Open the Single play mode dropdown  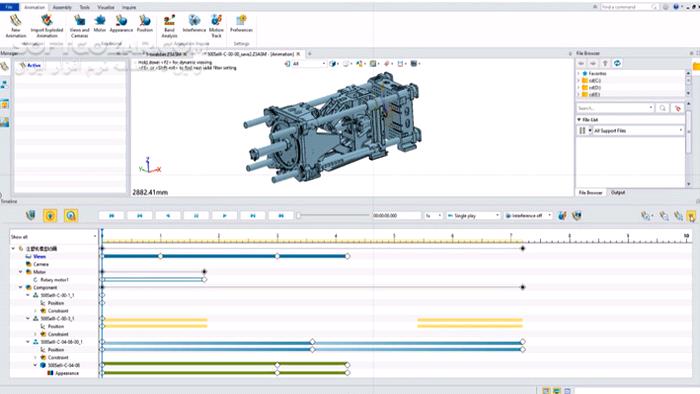tap(473, 216)
